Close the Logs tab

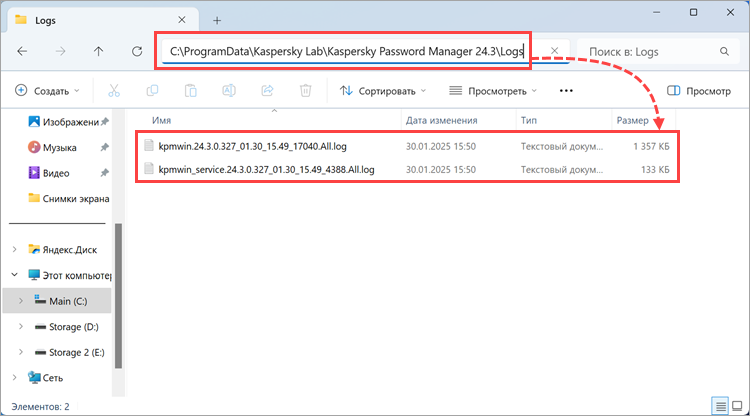(182, 20)
